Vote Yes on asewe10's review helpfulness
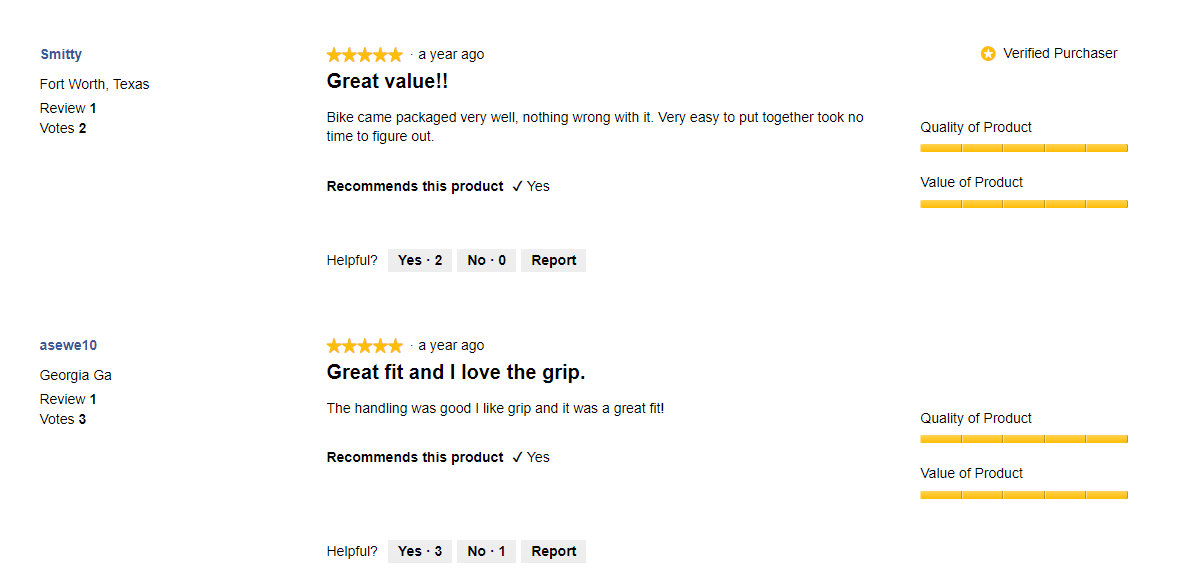The image size is (1177, 575). 420,551
